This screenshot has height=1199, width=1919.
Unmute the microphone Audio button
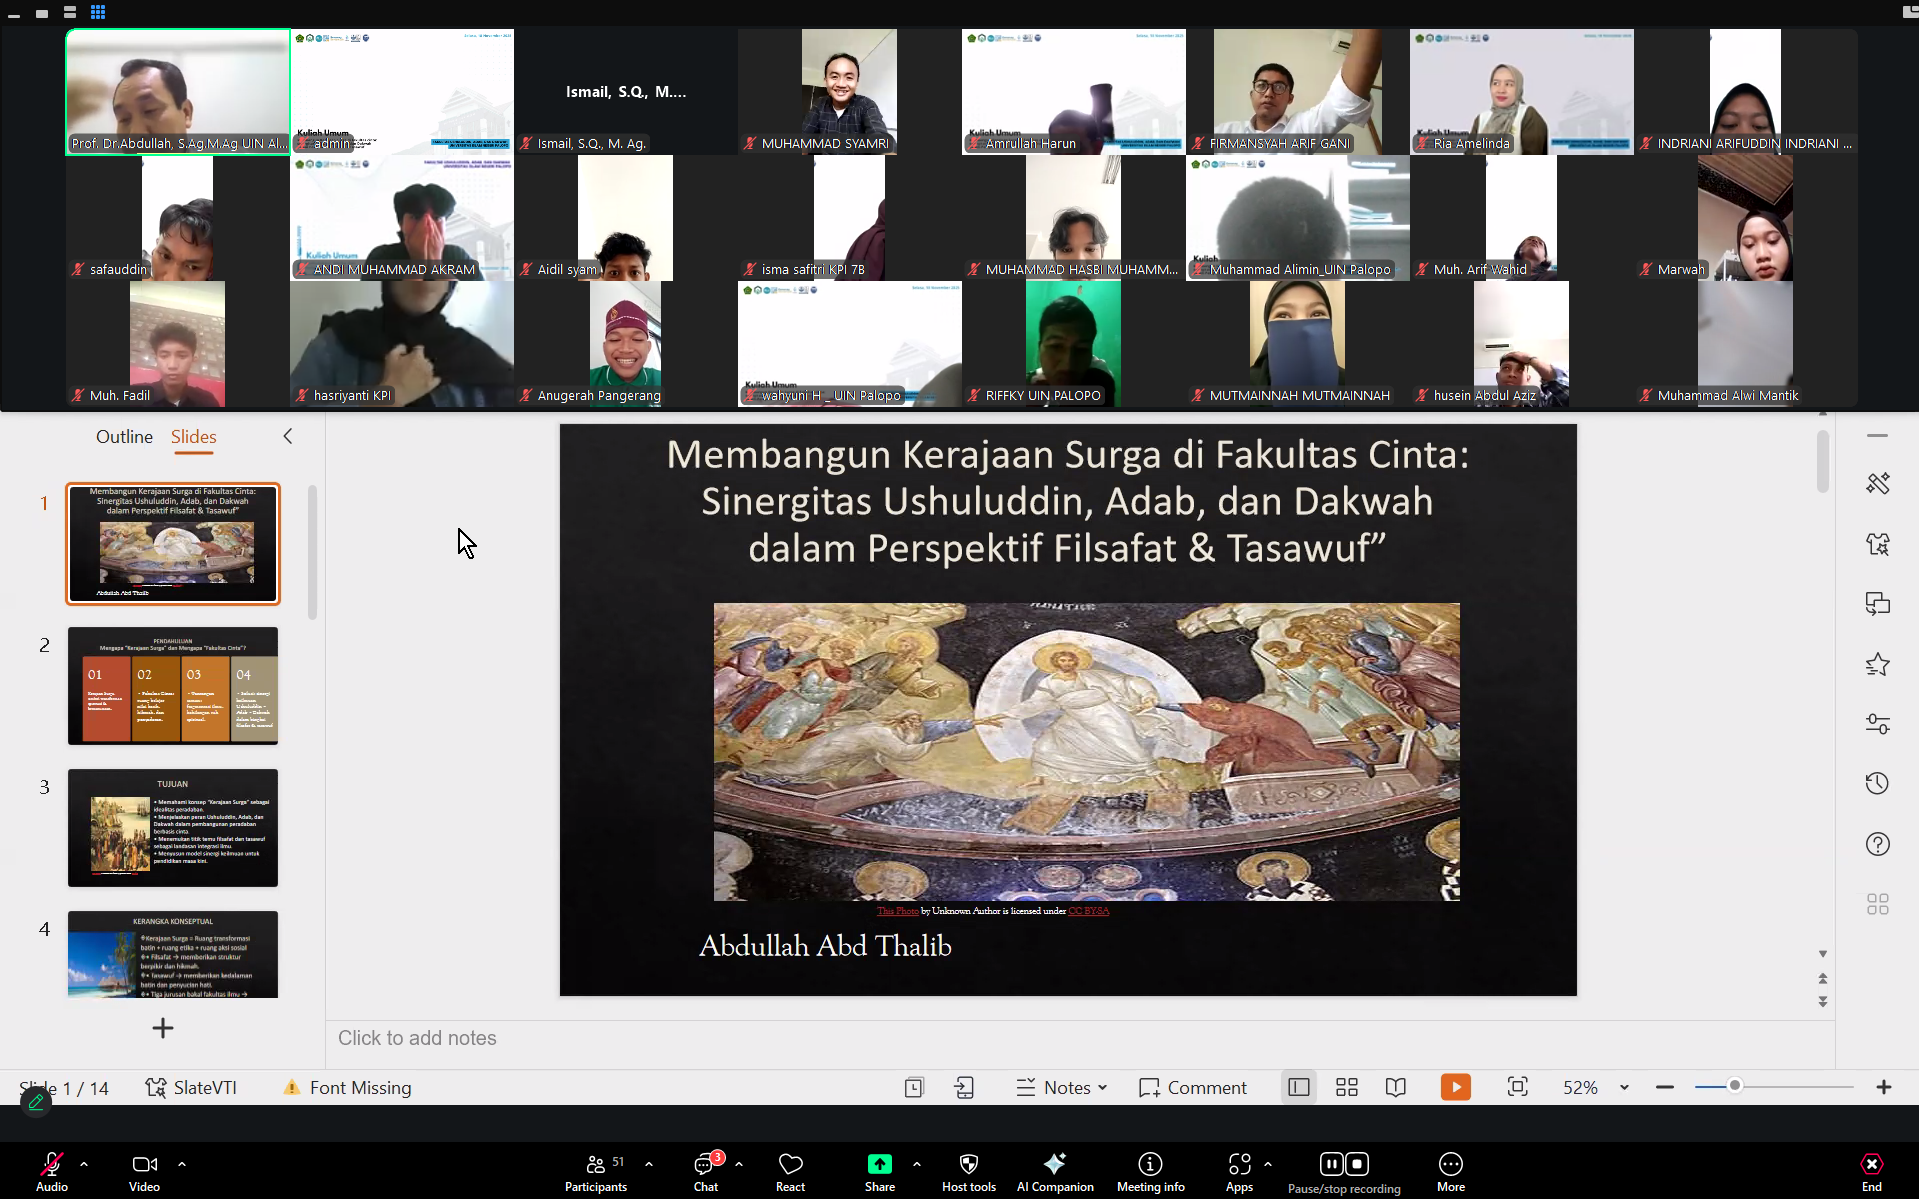51,1165
